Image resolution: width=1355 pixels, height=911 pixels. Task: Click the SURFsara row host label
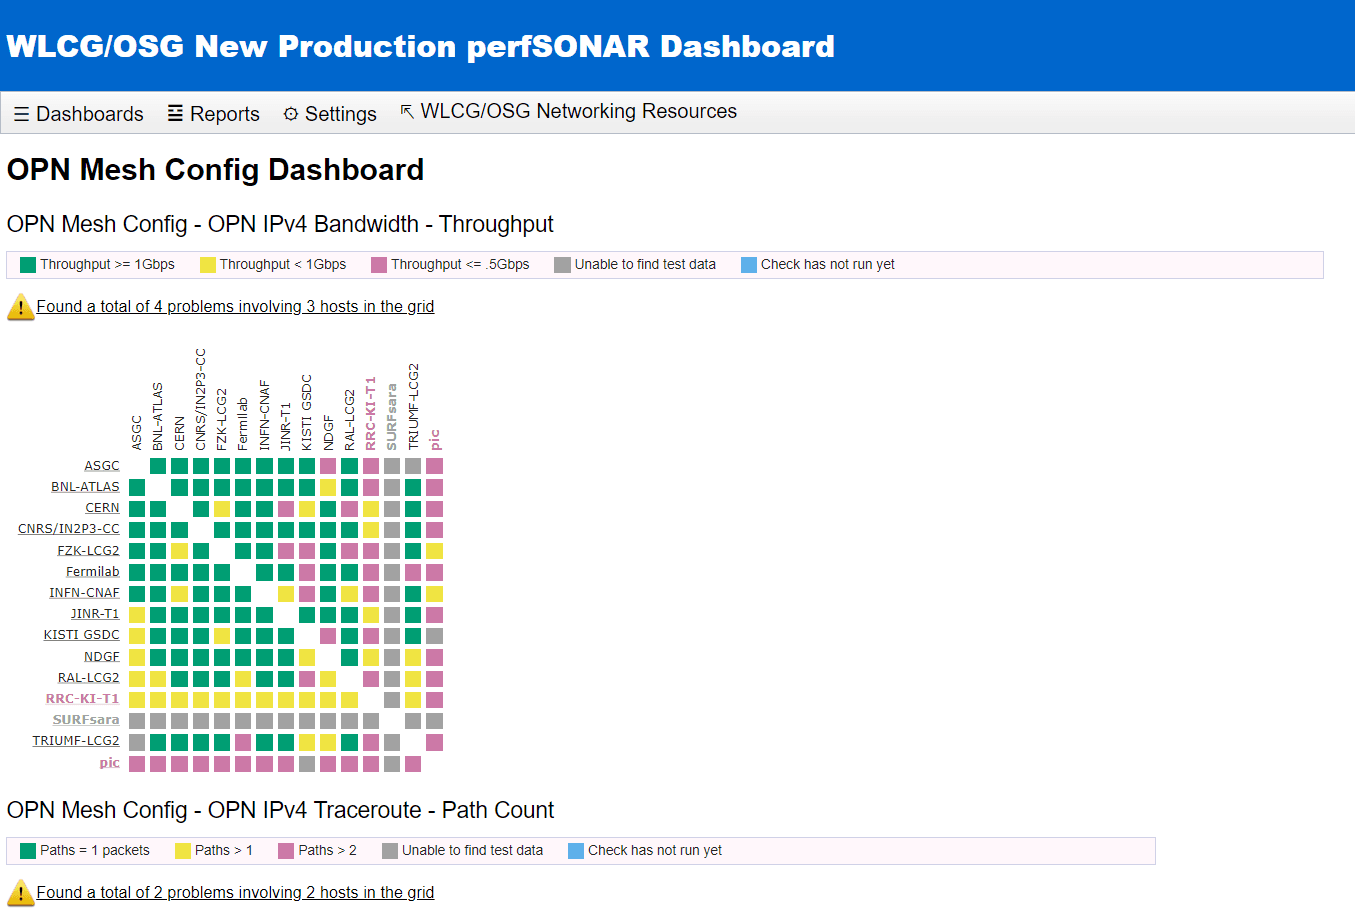(x=85, y=720)
